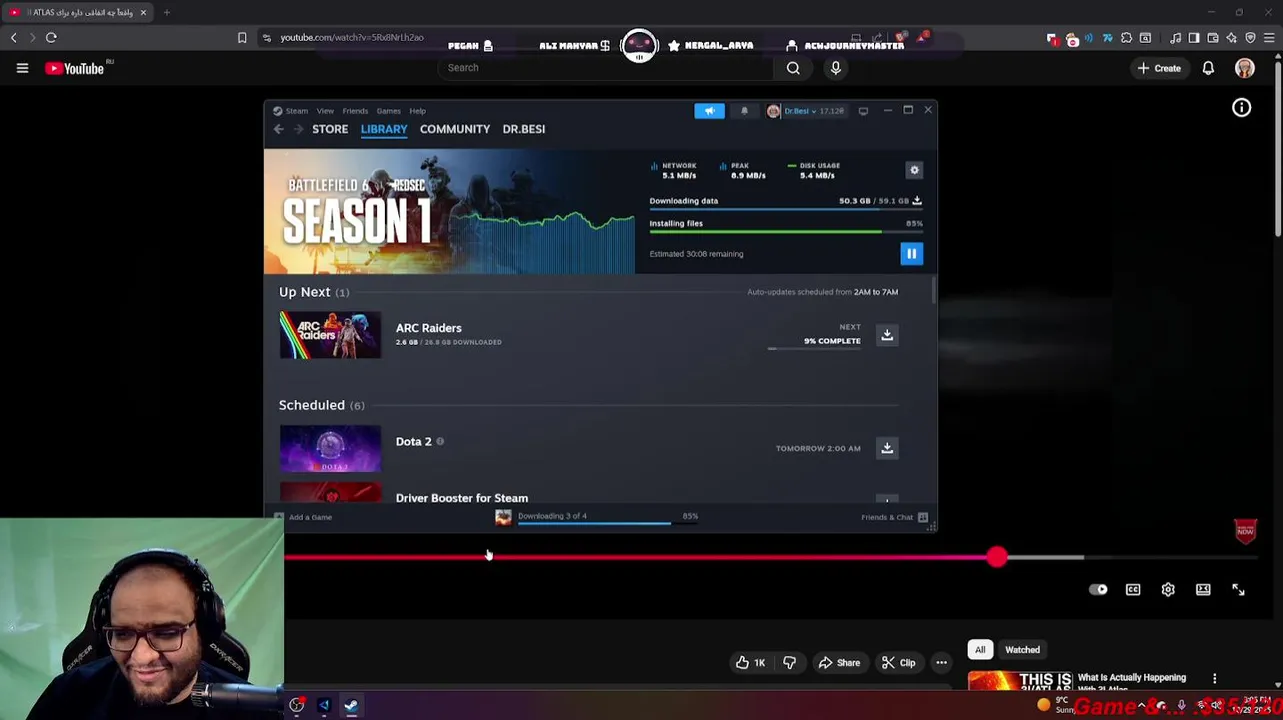Open the browser sidebar panel icon
1283x720 pixels.
coord(1194,38)
